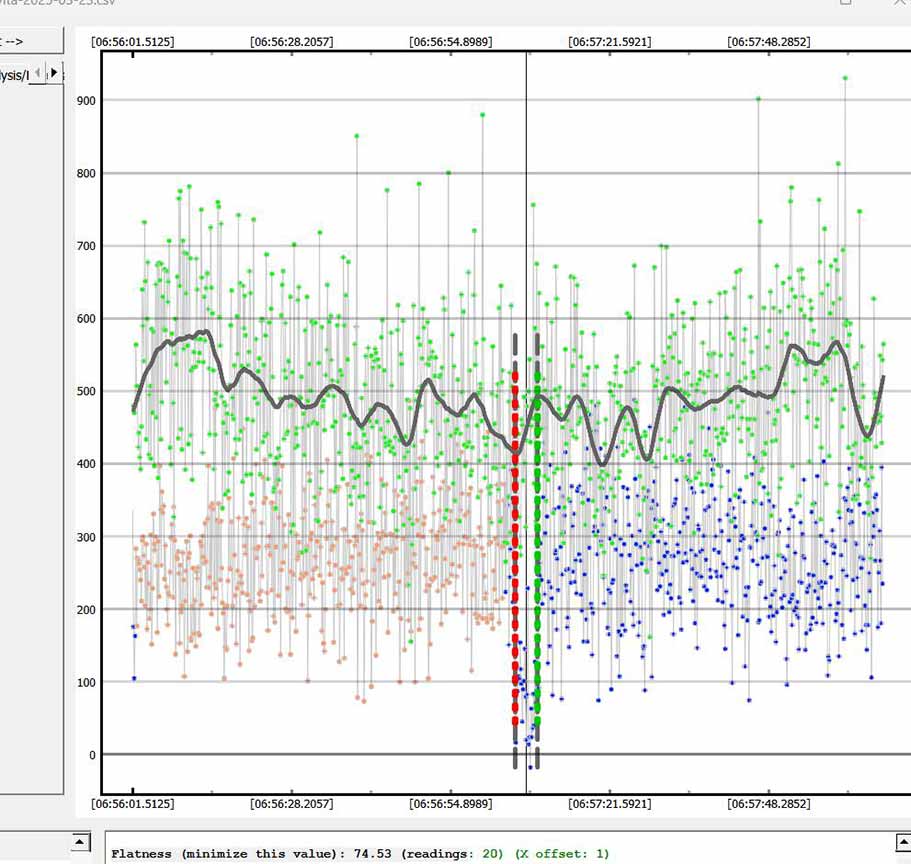Click scroll-up arrow of lower-left panel scrollbar
This screenshot has width=911, height=864.
click(x=80, y=842)
